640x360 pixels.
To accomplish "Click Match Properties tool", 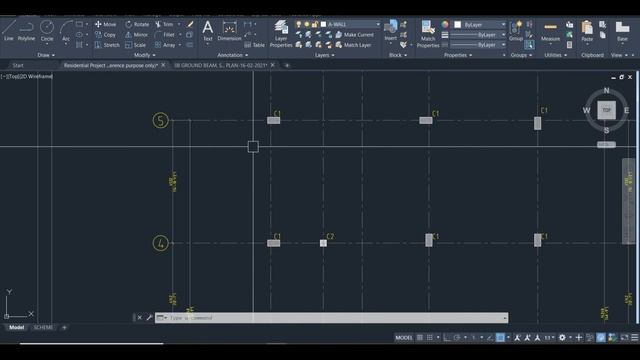I will click(x=428, y=33).
